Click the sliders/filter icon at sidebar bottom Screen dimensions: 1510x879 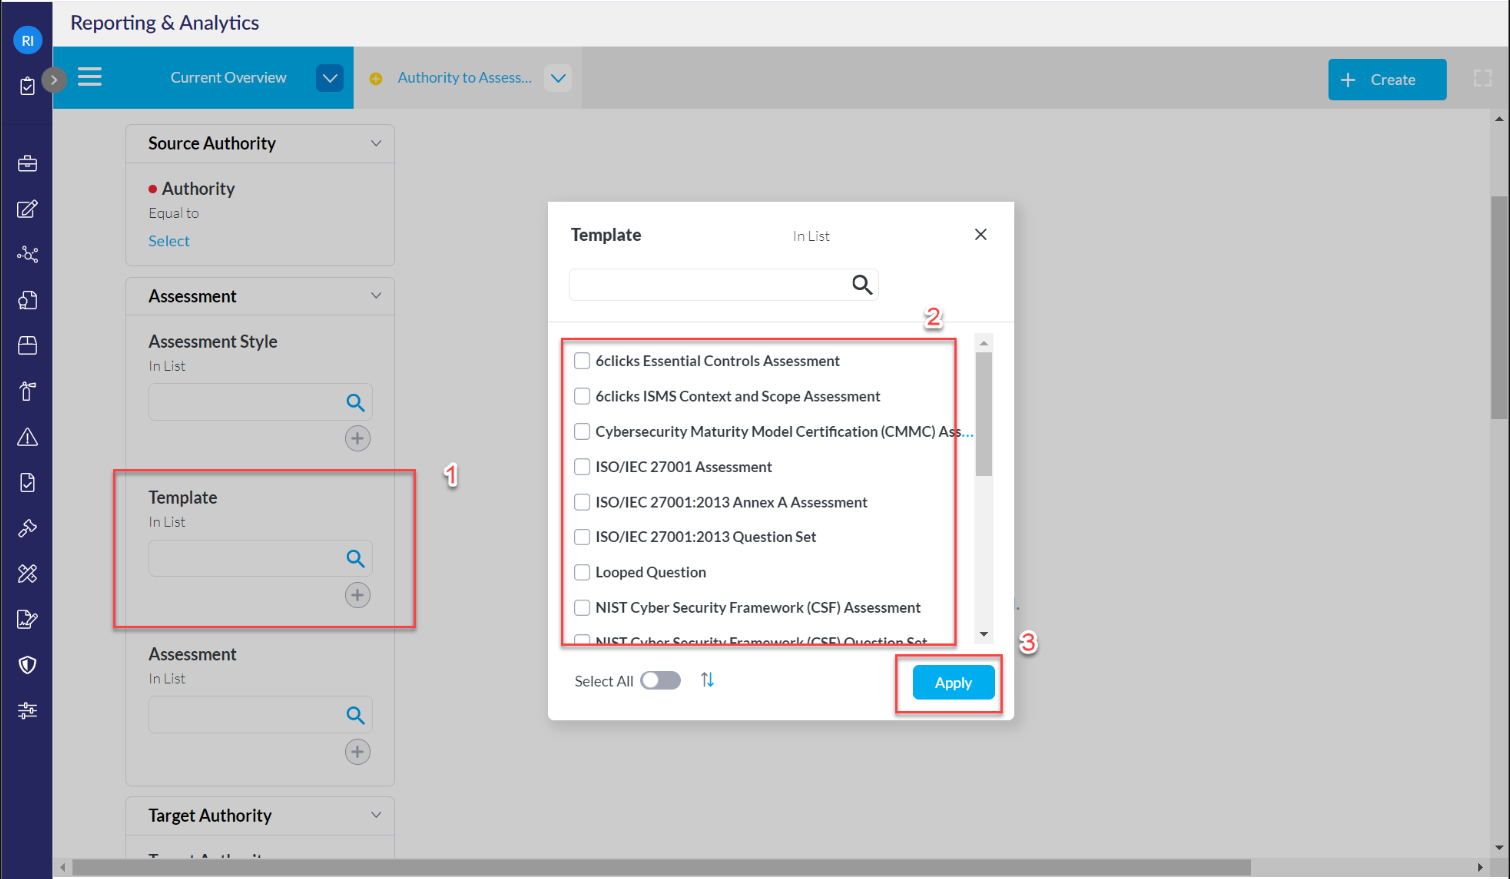[x=26, y=710]
